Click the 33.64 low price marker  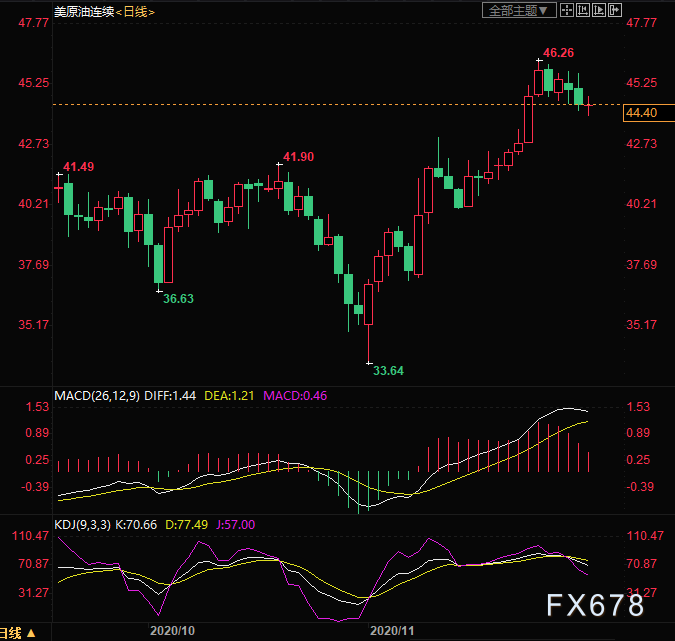pyautogui.click(x=389, y=371)
